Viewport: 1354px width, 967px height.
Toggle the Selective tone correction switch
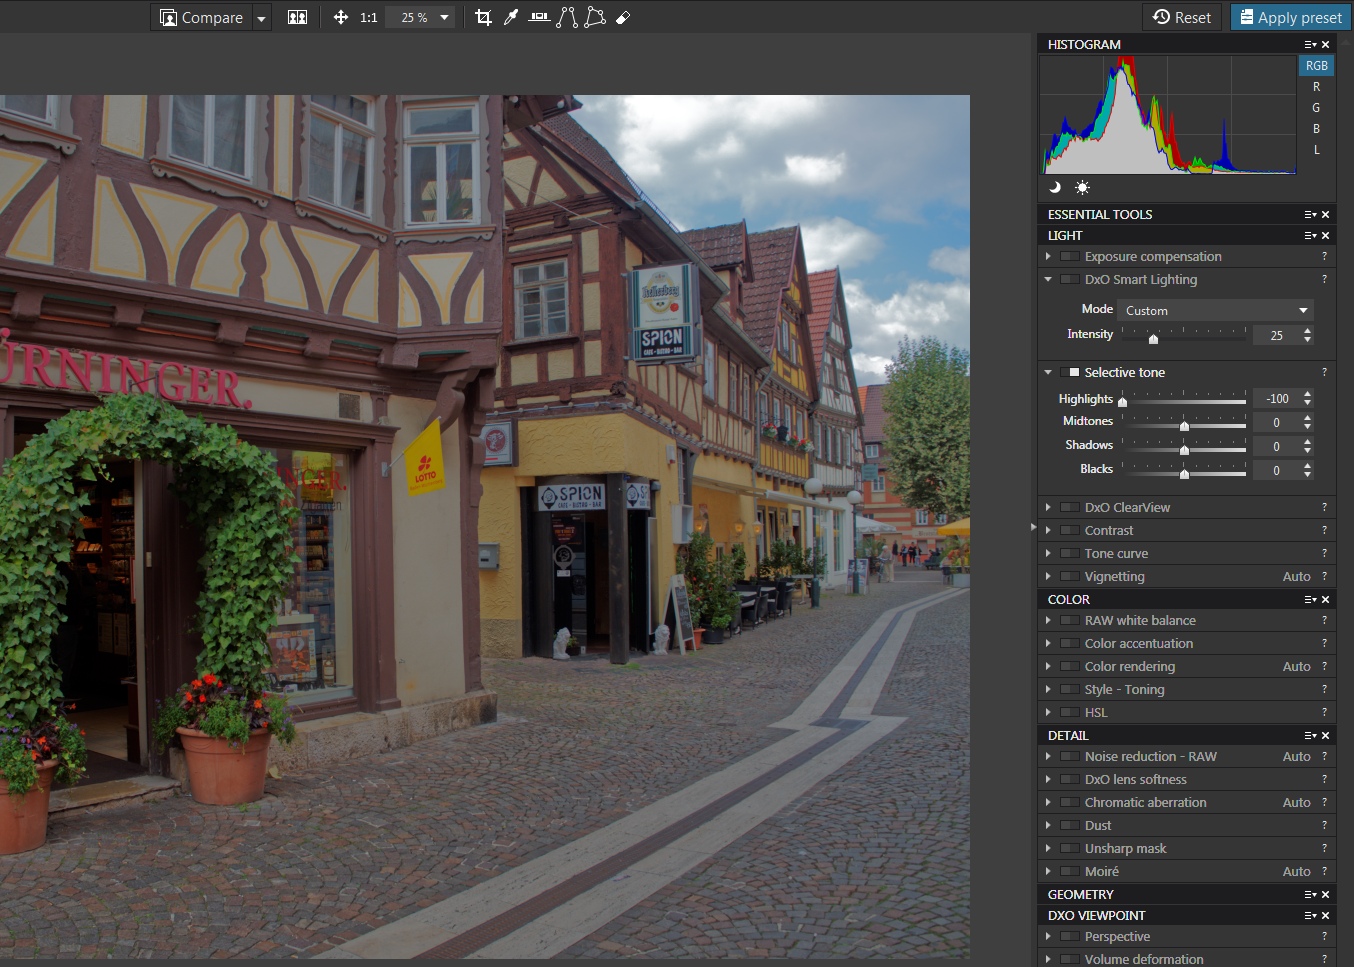coord(1070,372)
